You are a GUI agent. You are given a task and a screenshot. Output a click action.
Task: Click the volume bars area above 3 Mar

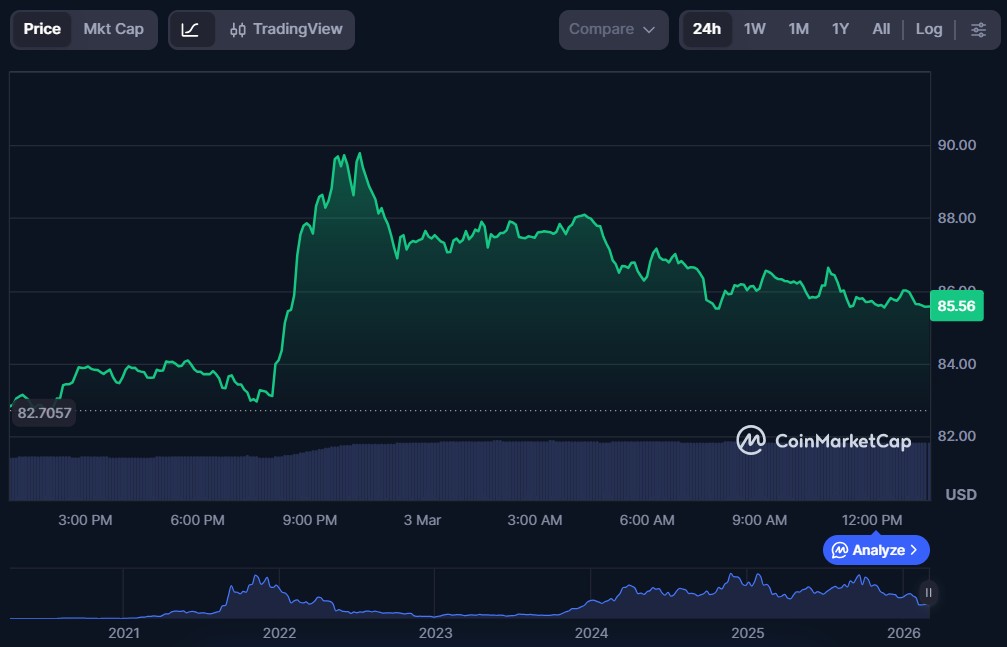(x=421, y=470)
